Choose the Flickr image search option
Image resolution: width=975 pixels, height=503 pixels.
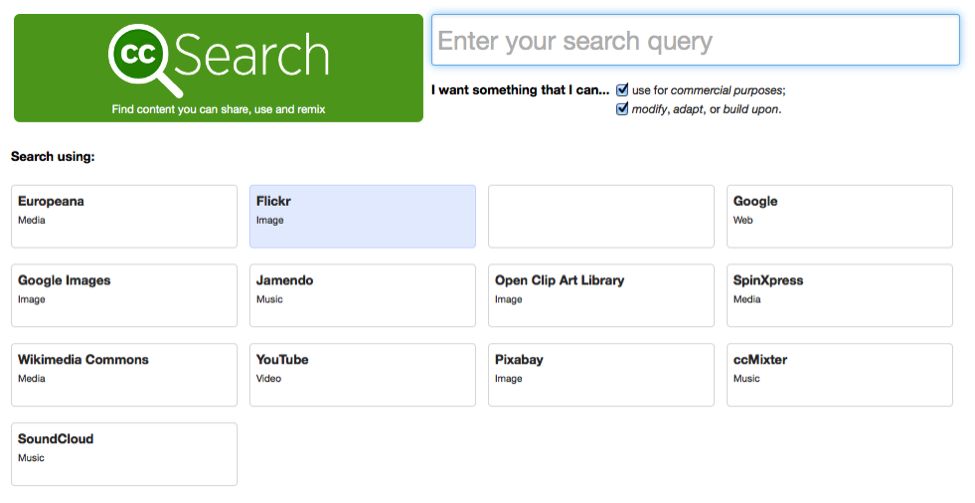tap(362, 215)
